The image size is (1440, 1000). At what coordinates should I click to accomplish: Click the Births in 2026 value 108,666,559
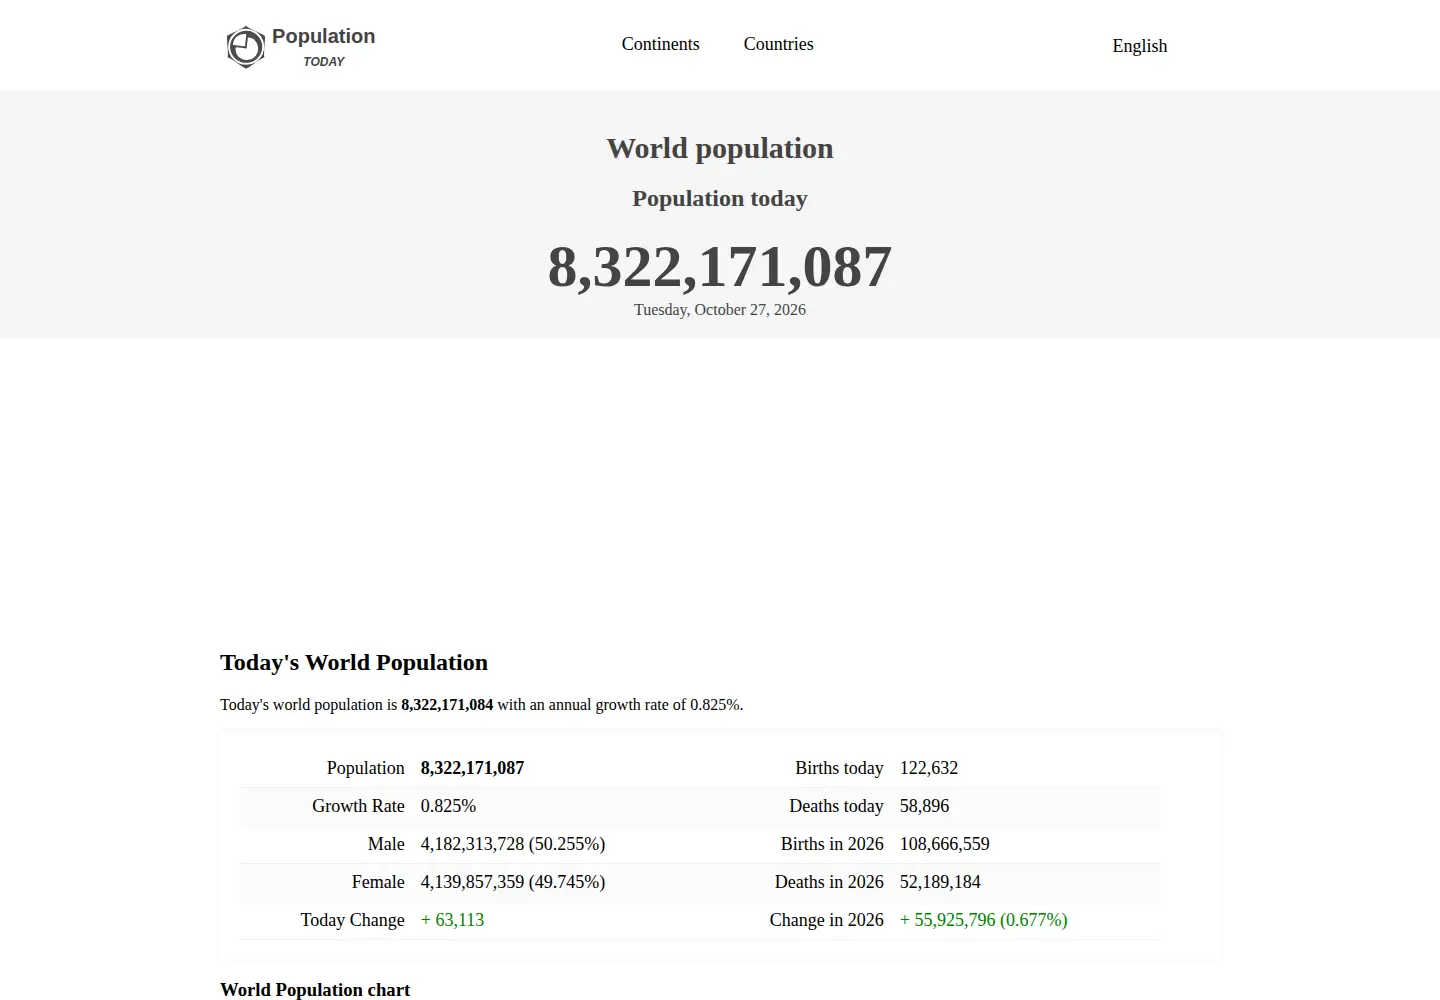pos(945,844)
